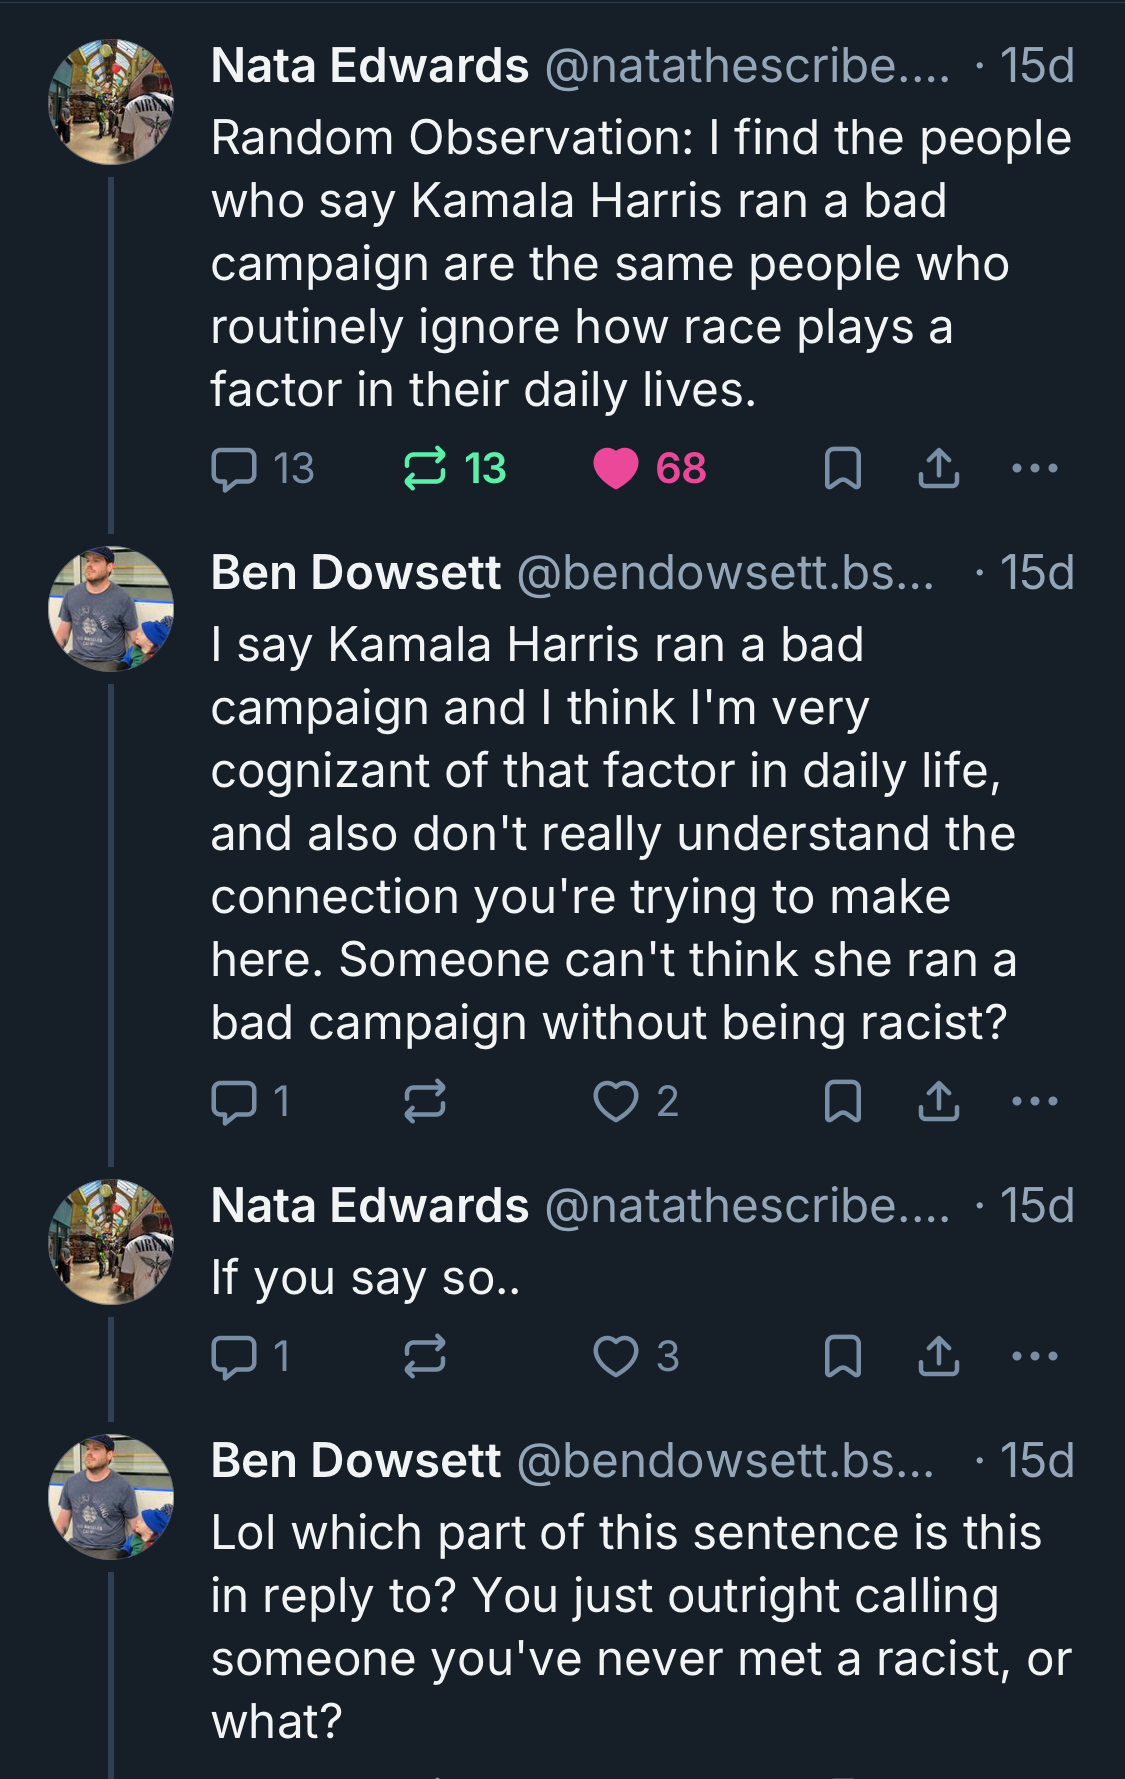Repost Ben Dowsett's bad campaign reply

coord(425,1102)
